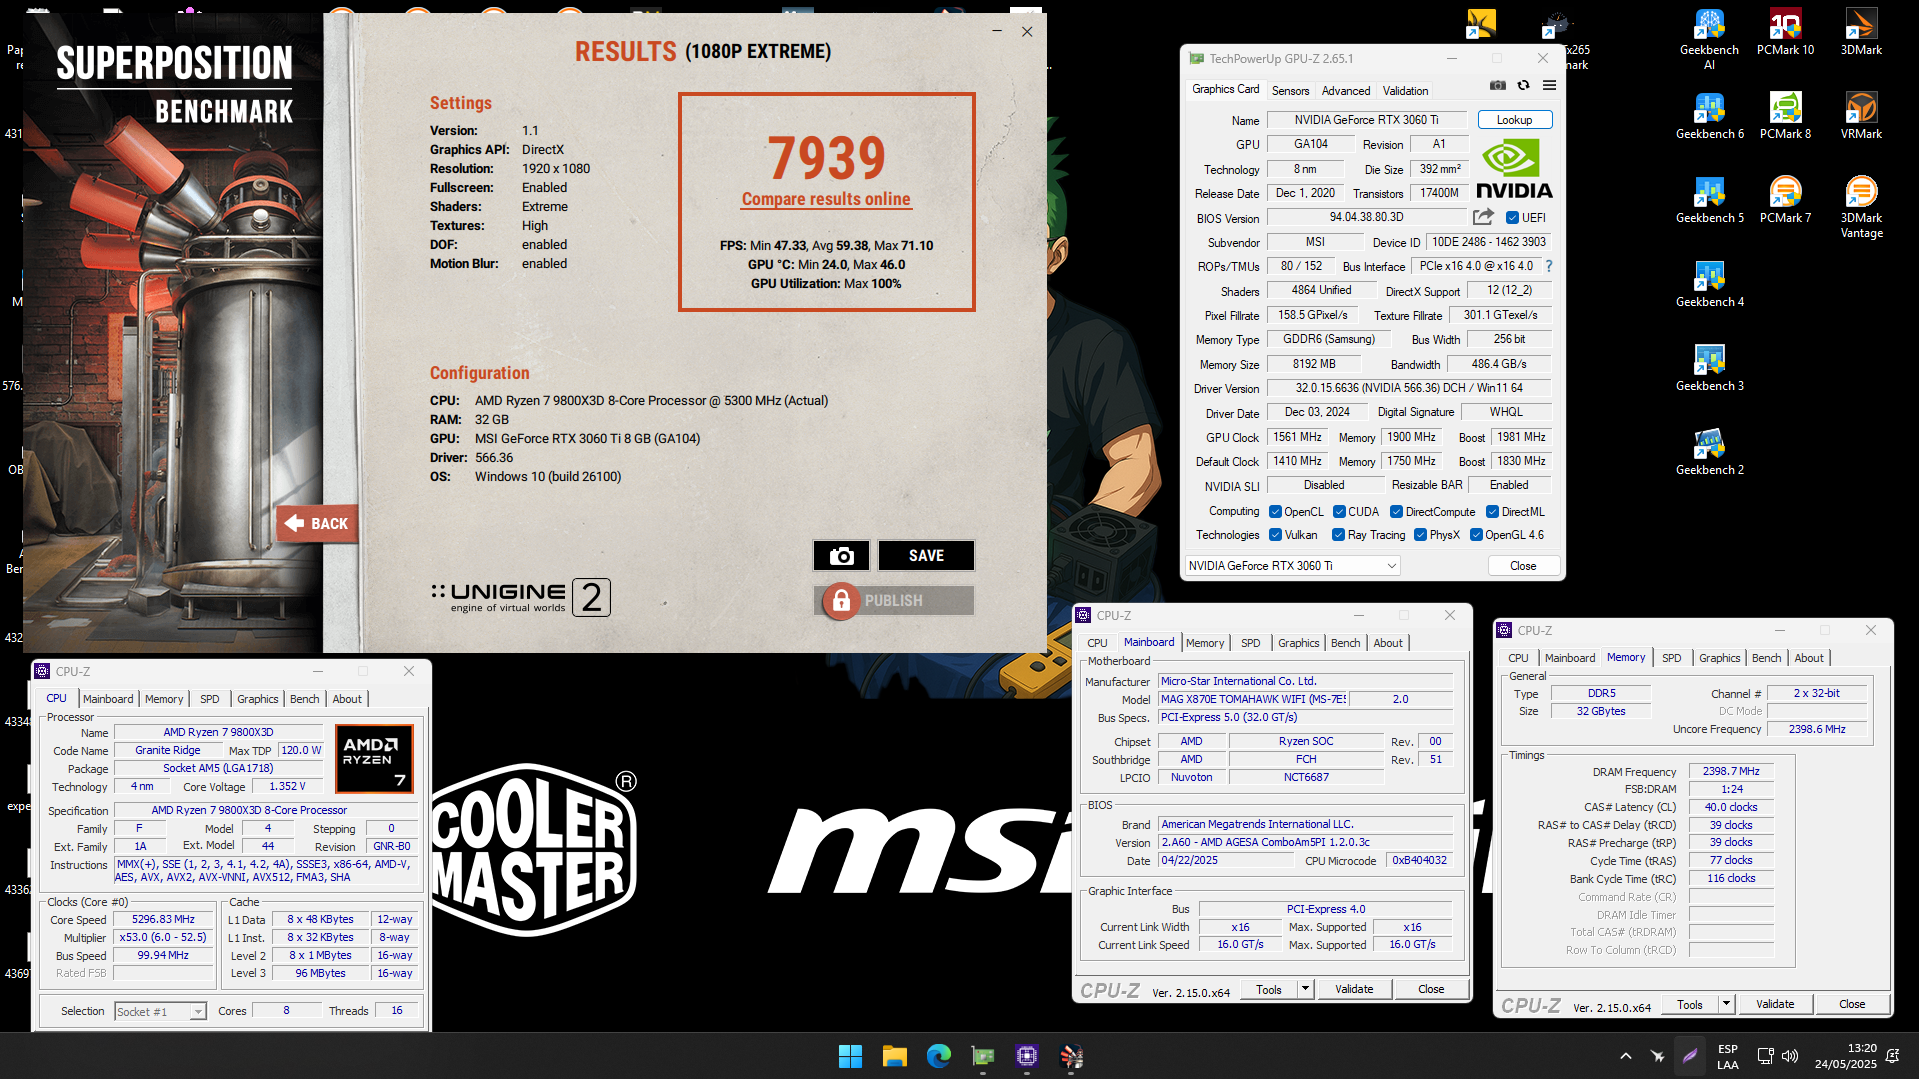Click GPU-Z screenshot camera icon
Image resolution: width=1919 pixels, height=1079 pixels.
(x=1497, y=86)
